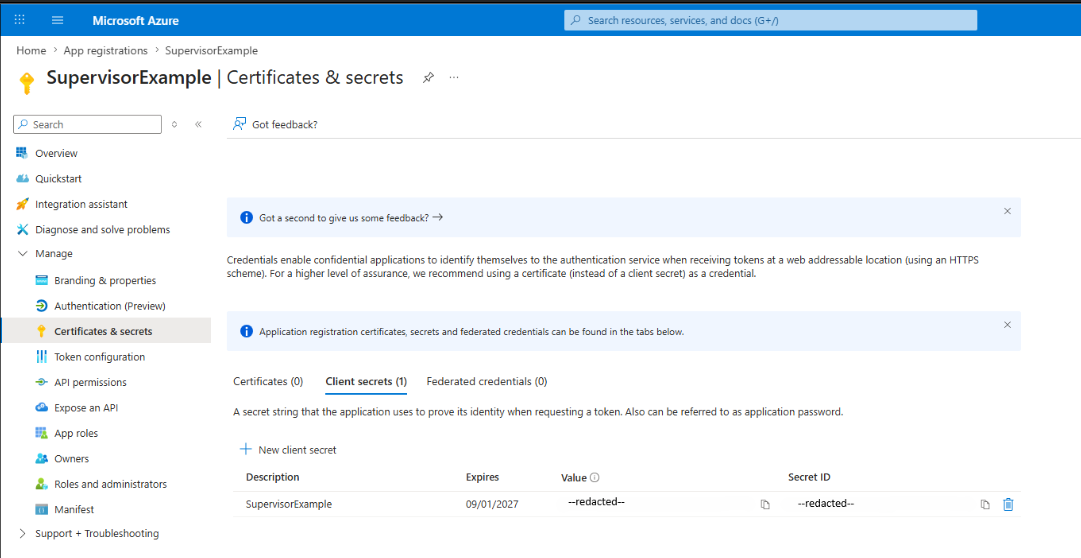Viewport: 1081px width, 558px height.
Task: Click the SupervisorExample description cell
Action: pos(289,504)
